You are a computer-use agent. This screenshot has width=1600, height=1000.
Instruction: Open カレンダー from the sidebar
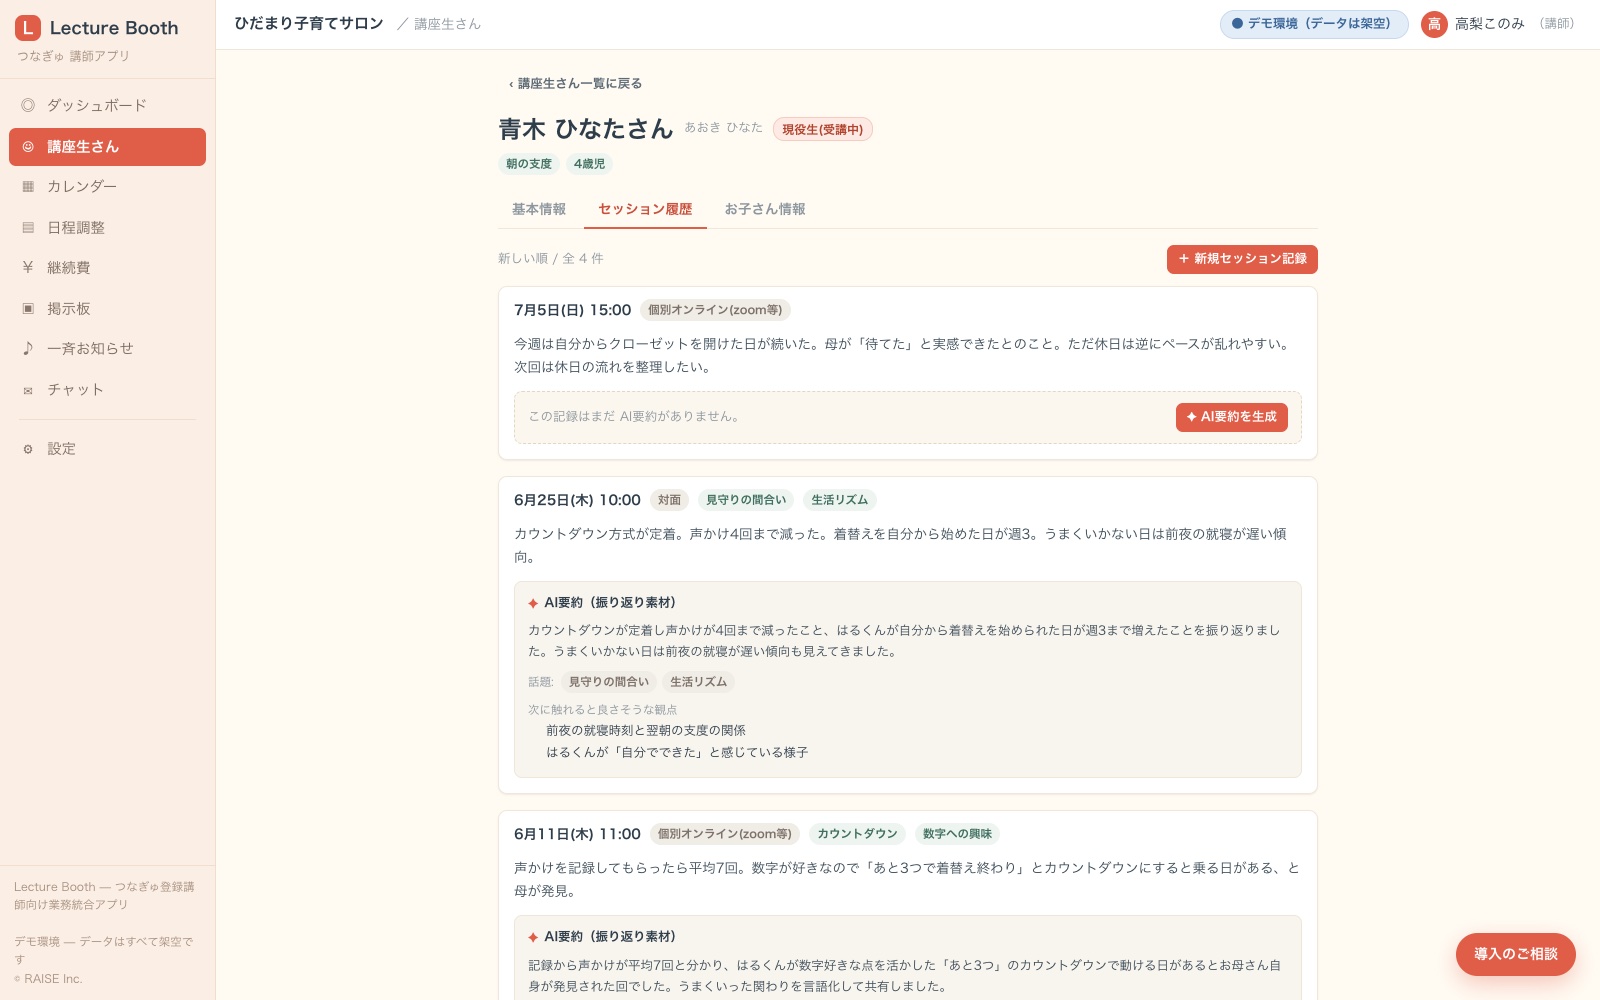pyautogui.click(x=107, y=186)
